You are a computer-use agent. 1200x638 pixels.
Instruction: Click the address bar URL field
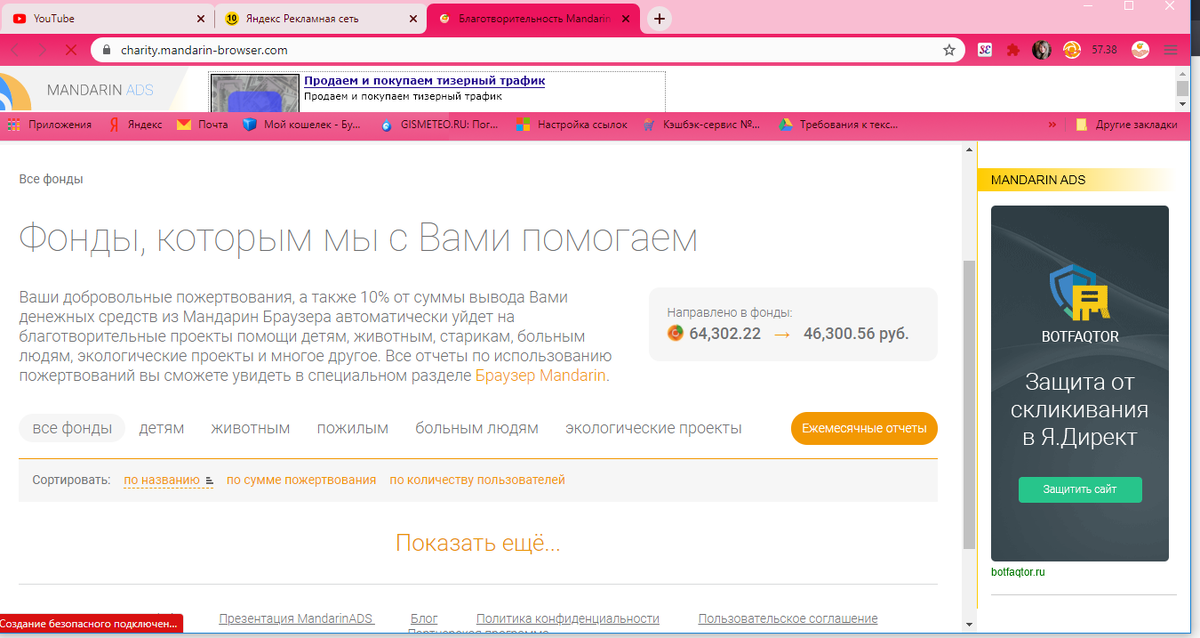(x=527, y=49)
